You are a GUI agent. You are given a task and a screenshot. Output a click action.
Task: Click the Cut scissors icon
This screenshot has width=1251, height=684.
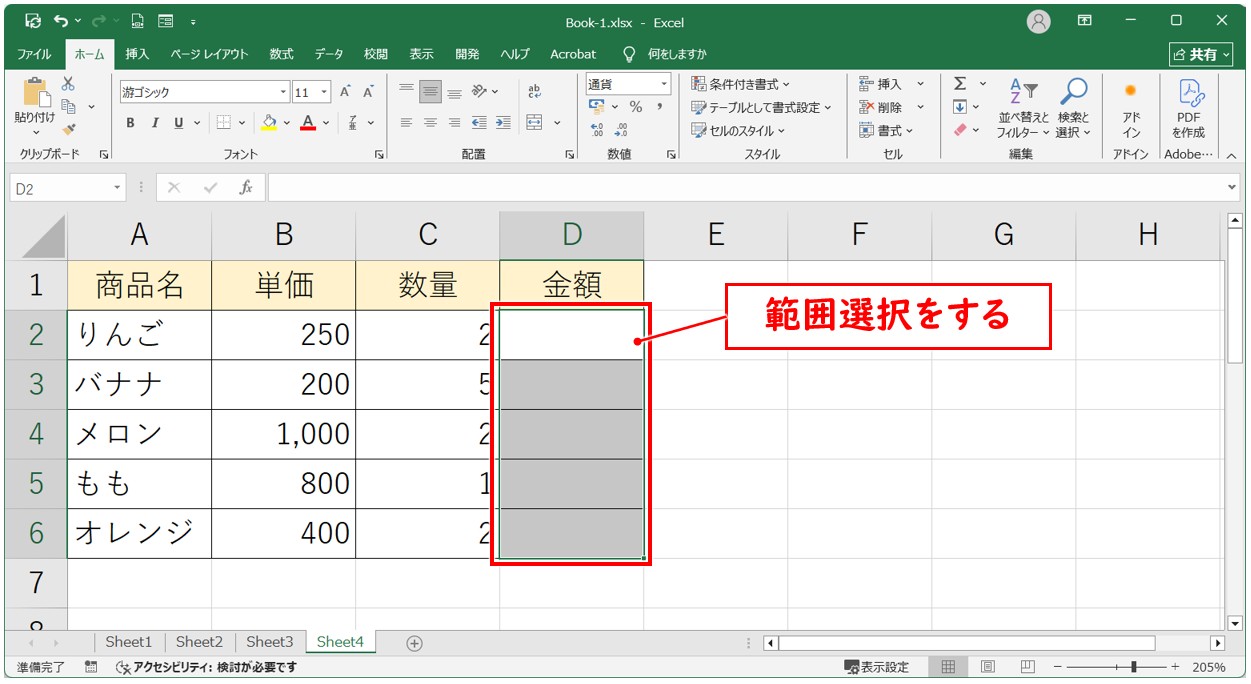point(68,85)
